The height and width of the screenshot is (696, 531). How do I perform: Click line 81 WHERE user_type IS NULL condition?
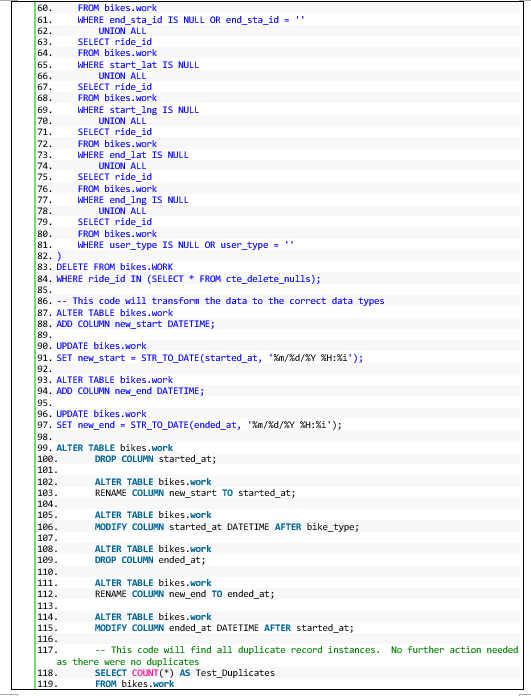pos(186,245)
